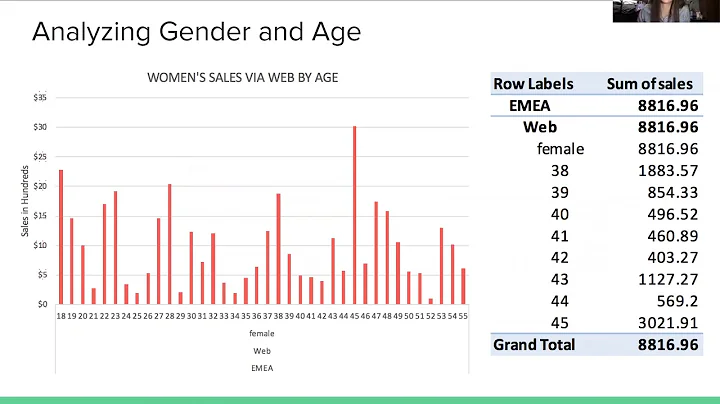The width and height of the screenshot is (720, 404).
Task: Click sales value 460.89 for age 41
Action: click(672, 236)
